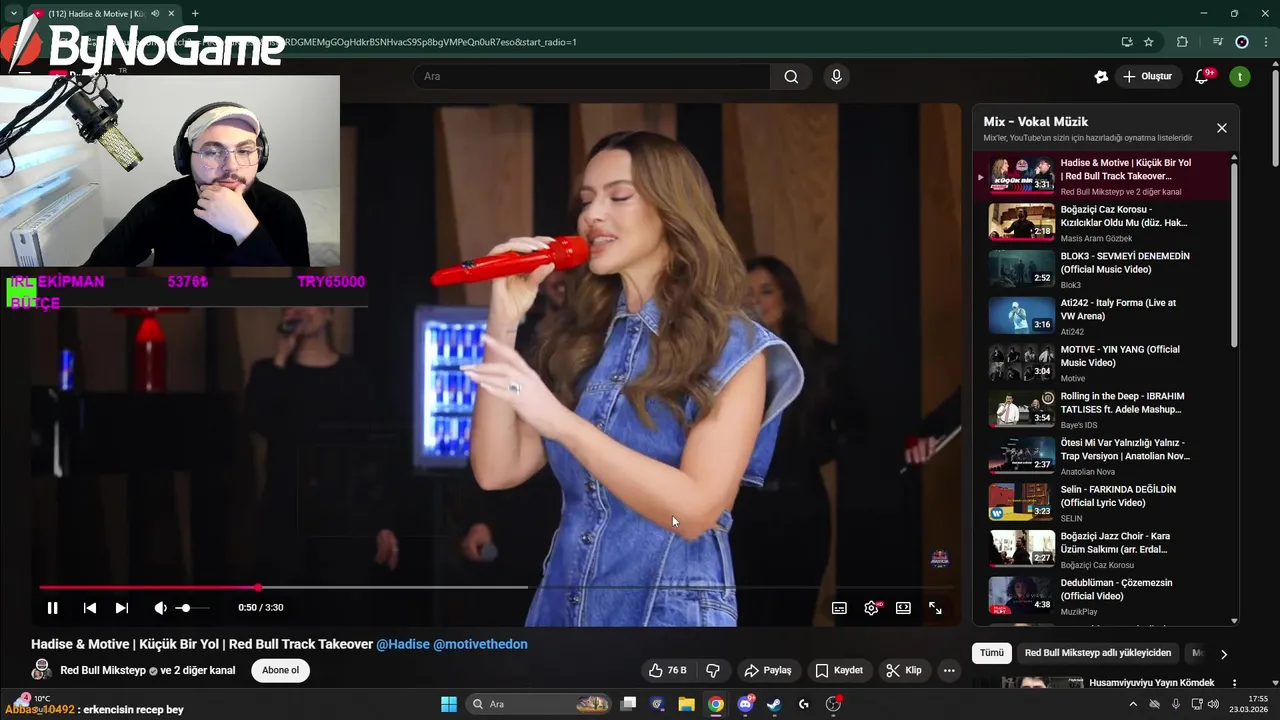The image size is (1280, 720).
Task: Open Steam from the taskbar
Action: coord(774,704)
